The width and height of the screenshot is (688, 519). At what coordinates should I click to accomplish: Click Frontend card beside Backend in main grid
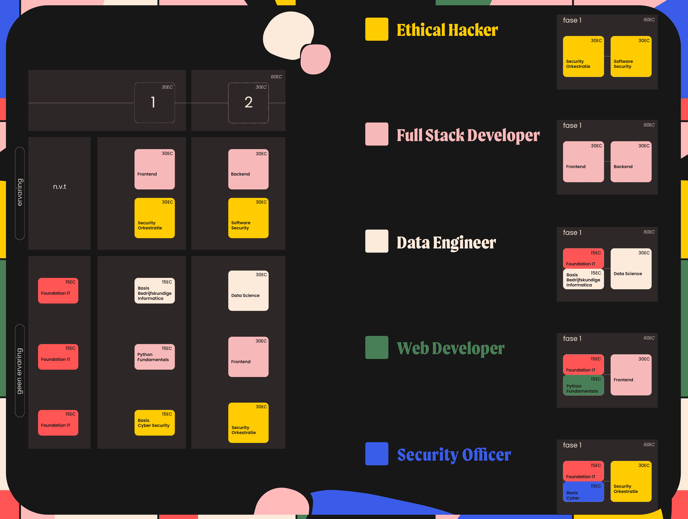click(x=154, y=169)
